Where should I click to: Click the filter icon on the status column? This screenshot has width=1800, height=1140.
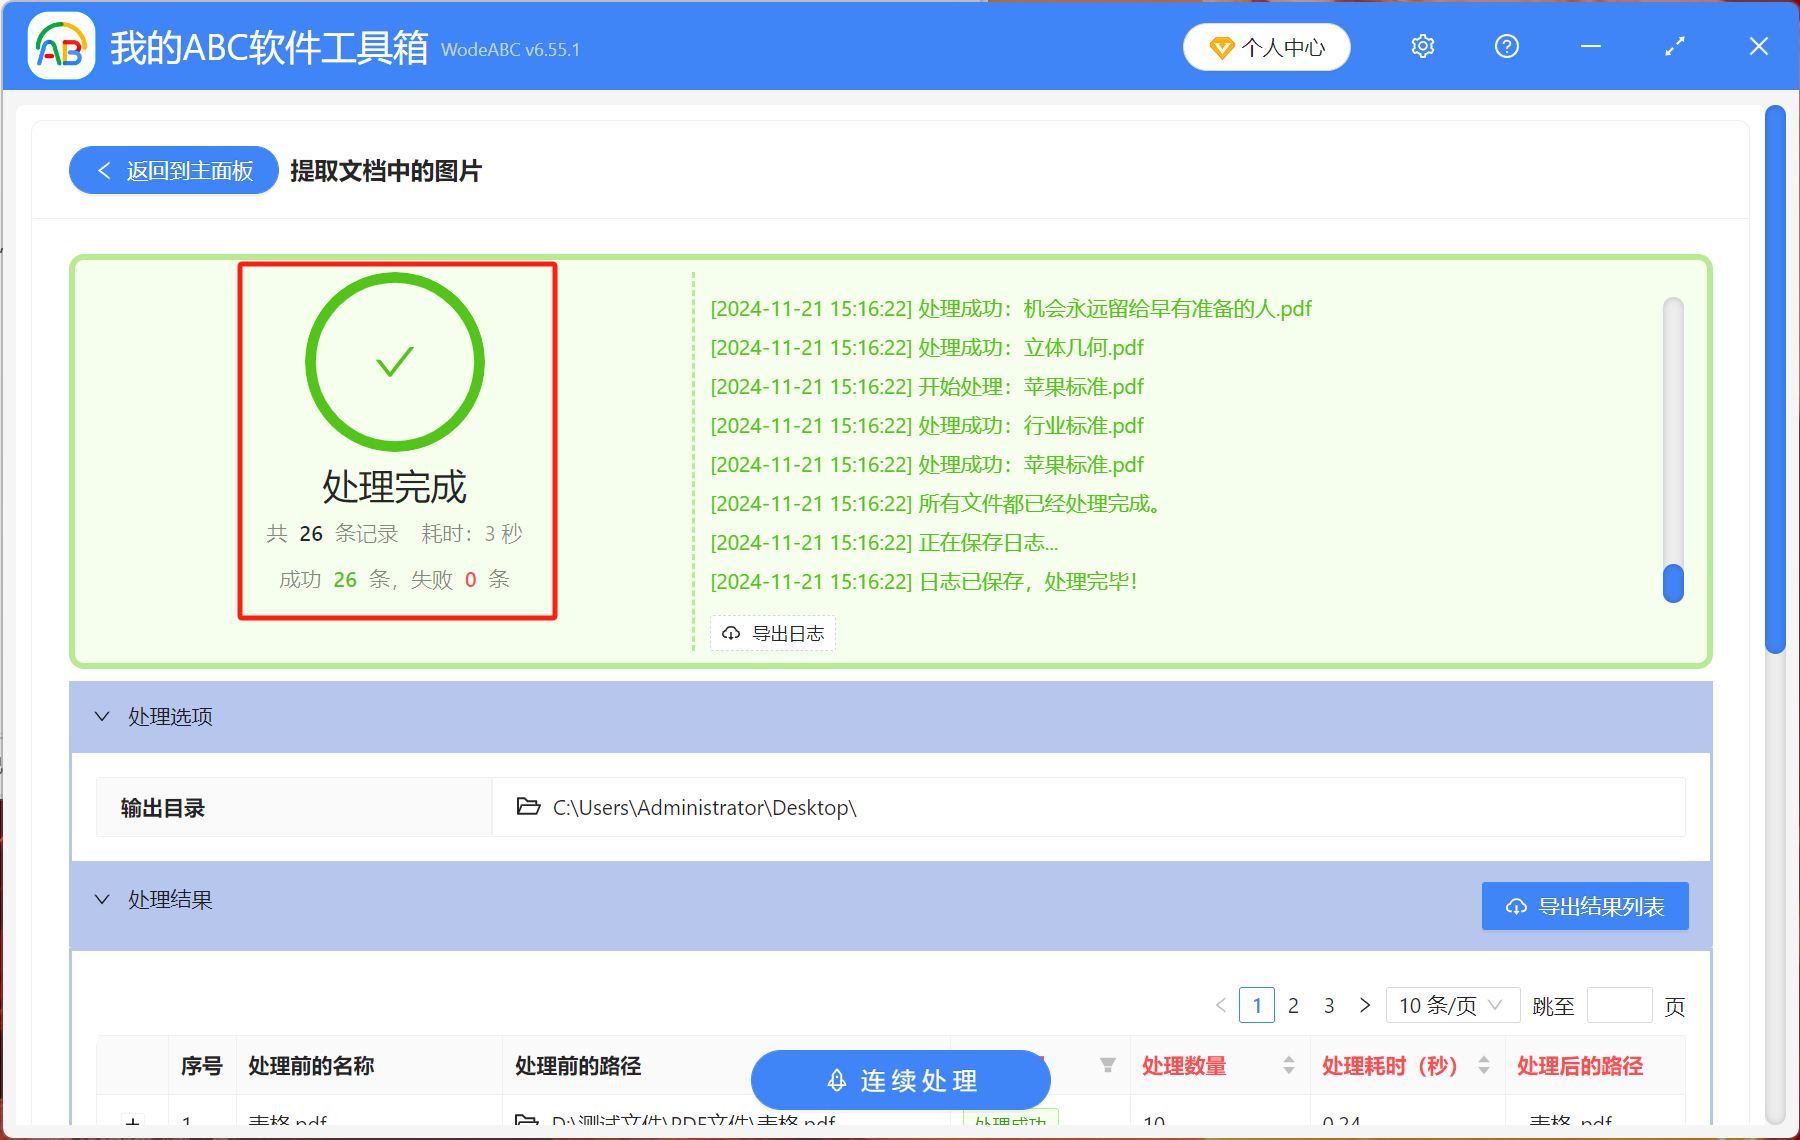point(1107,1065)
